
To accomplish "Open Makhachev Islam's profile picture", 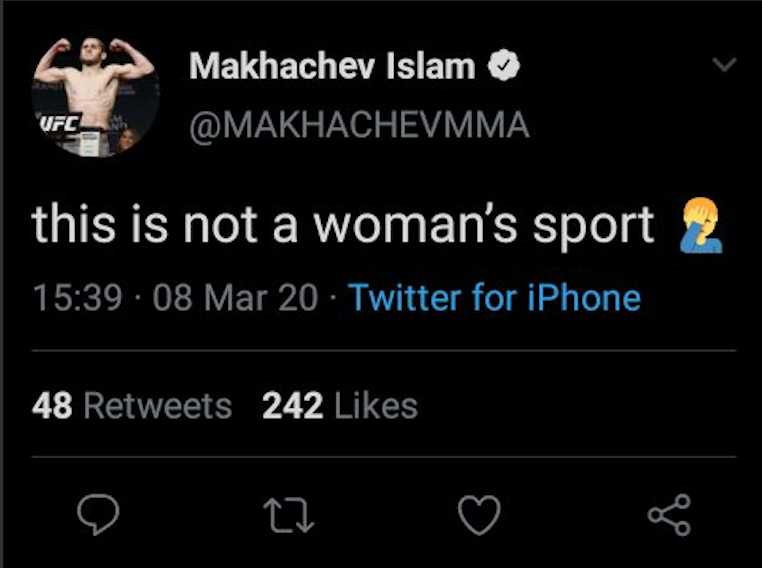I will click(95, 97).
